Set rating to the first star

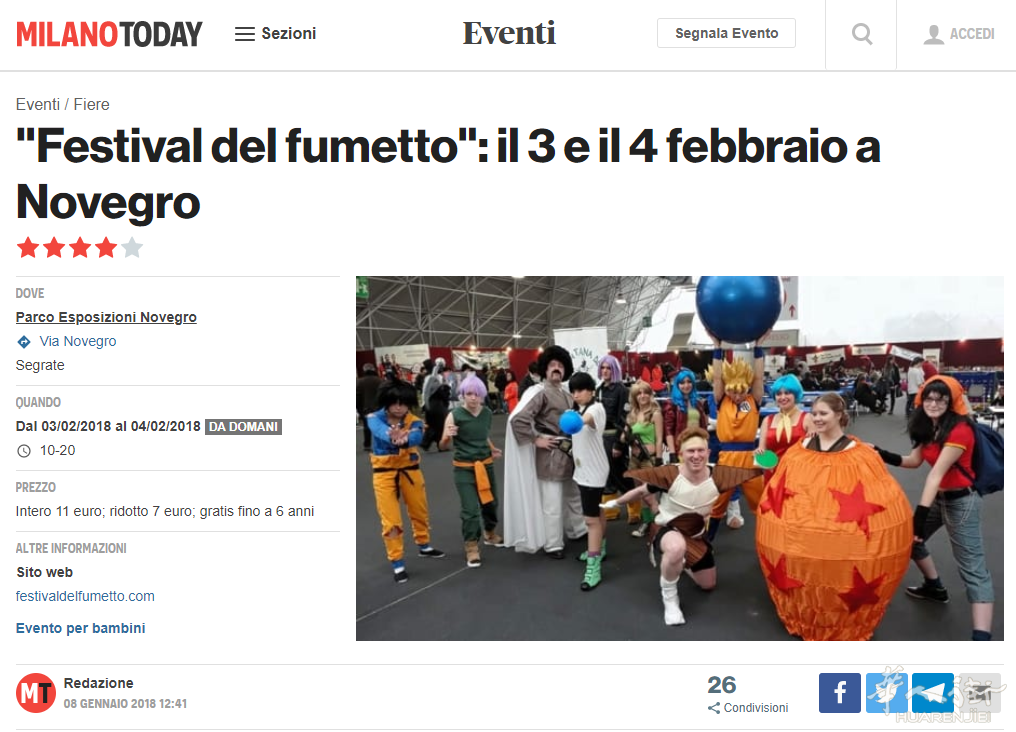(28, 247)
